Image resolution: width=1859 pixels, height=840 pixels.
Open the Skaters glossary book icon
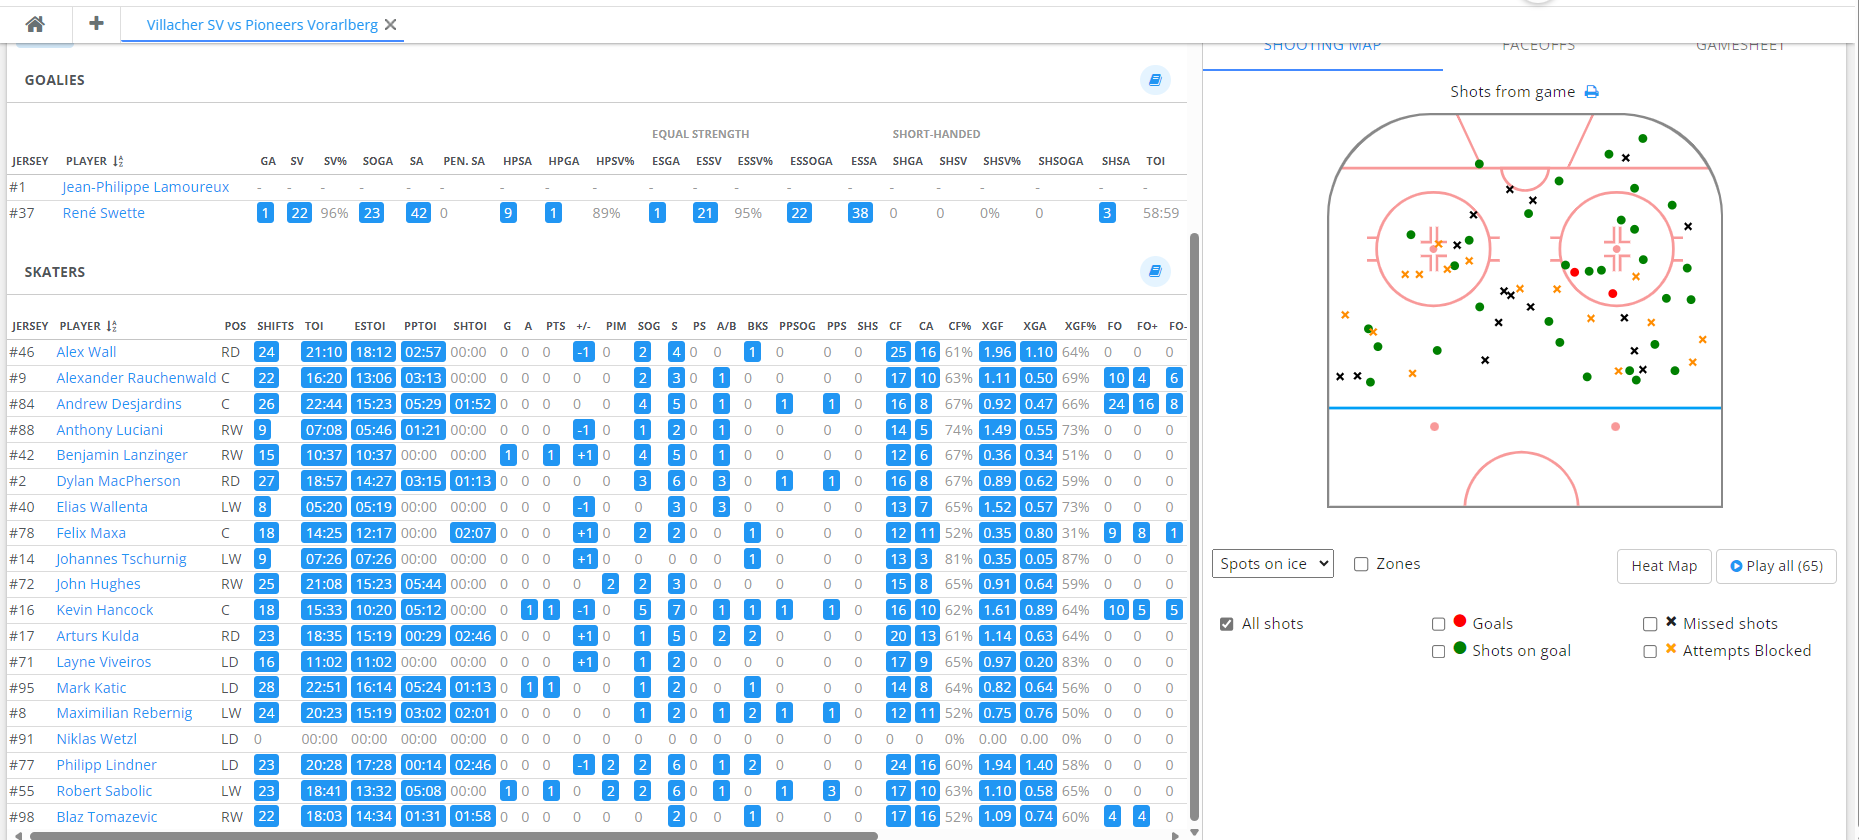click(1155, 271)
